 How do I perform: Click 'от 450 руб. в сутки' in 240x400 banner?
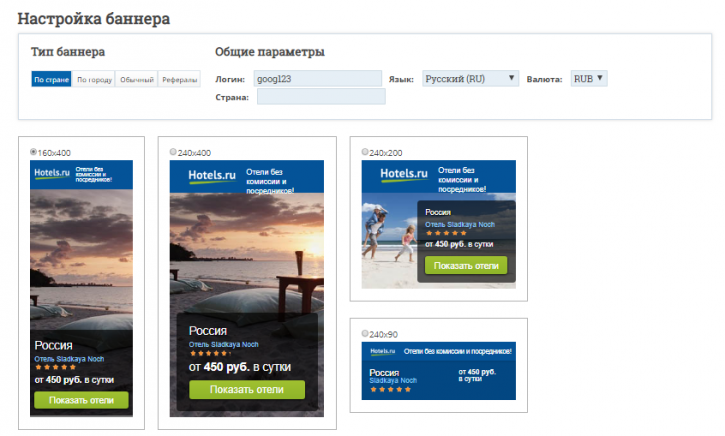click(240, 367)
